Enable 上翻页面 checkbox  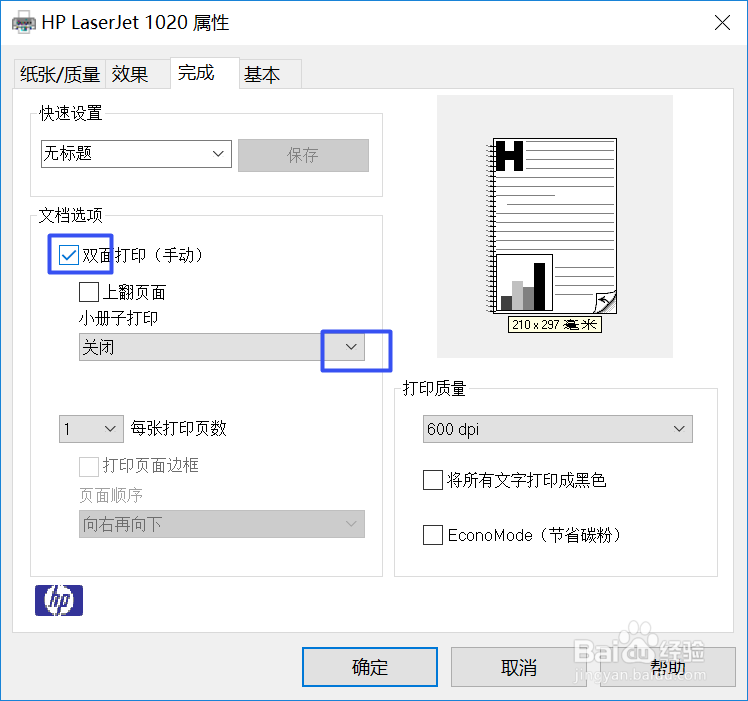point(89,292)
